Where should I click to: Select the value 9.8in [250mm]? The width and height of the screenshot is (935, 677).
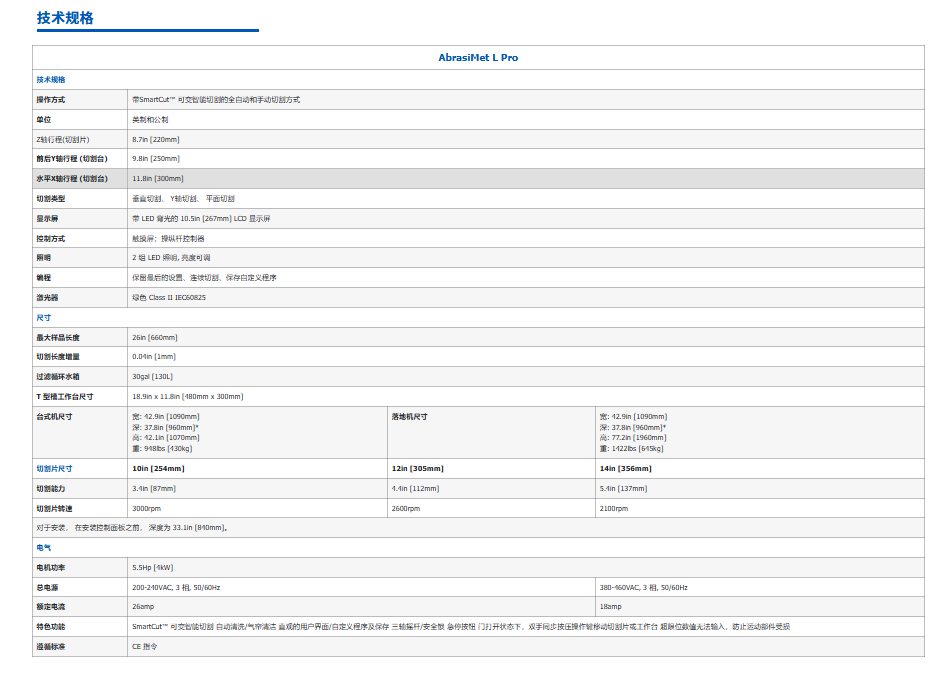[x=156, y=159]
